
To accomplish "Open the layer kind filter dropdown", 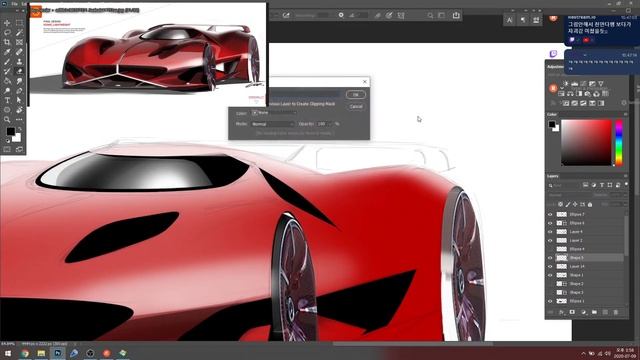I will pos(564,185).
